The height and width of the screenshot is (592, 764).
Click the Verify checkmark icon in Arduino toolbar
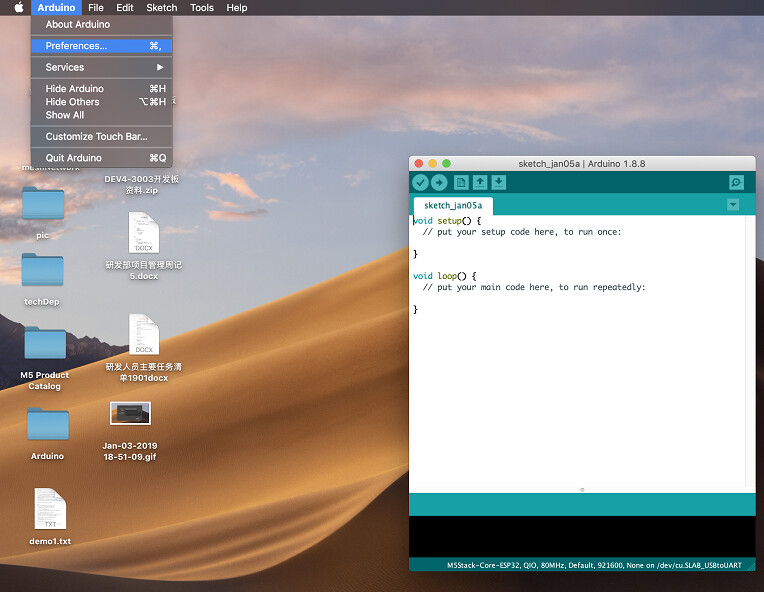click(420, 183)
